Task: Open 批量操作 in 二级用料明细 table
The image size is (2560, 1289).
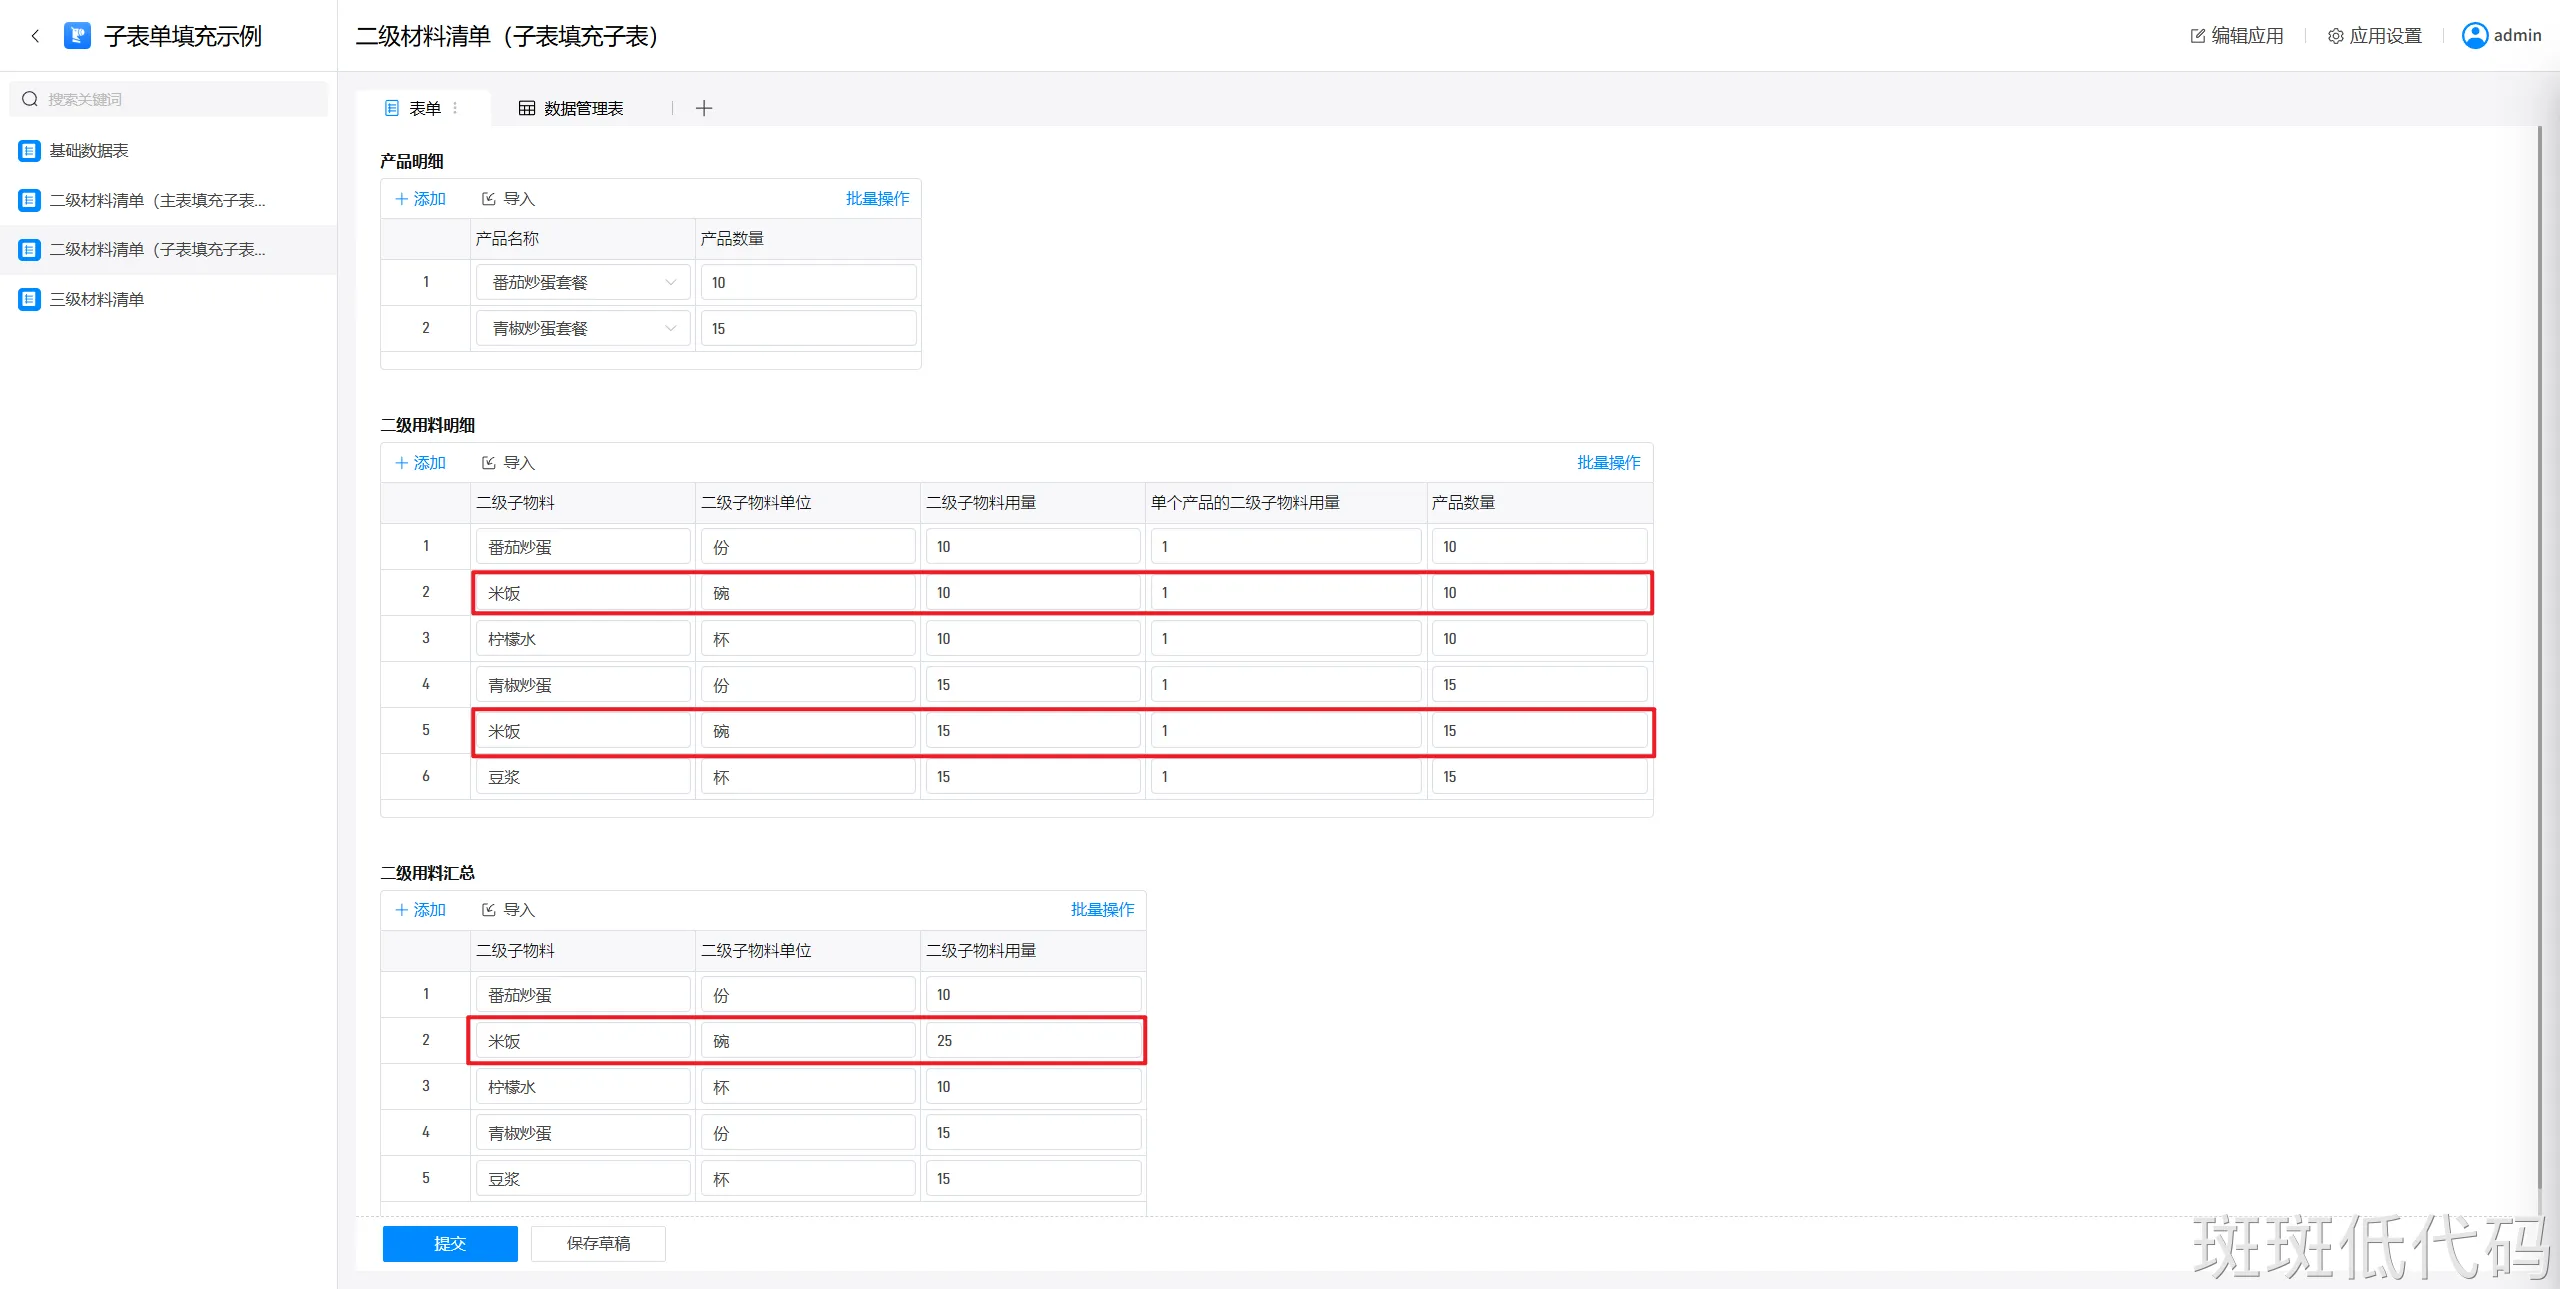Action: (x=1608, y=463)
